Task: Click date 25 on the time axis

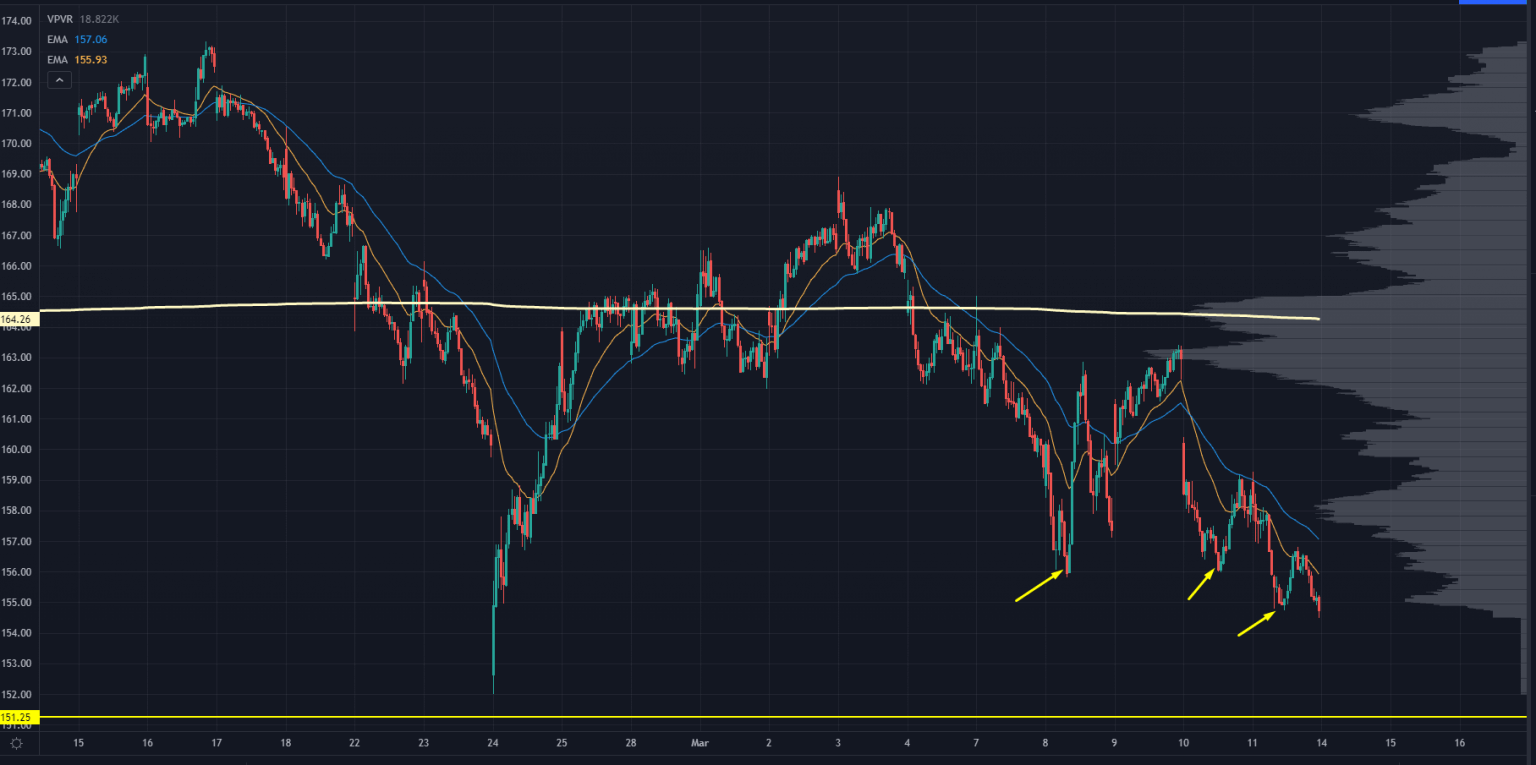Action: coord(562,743)
